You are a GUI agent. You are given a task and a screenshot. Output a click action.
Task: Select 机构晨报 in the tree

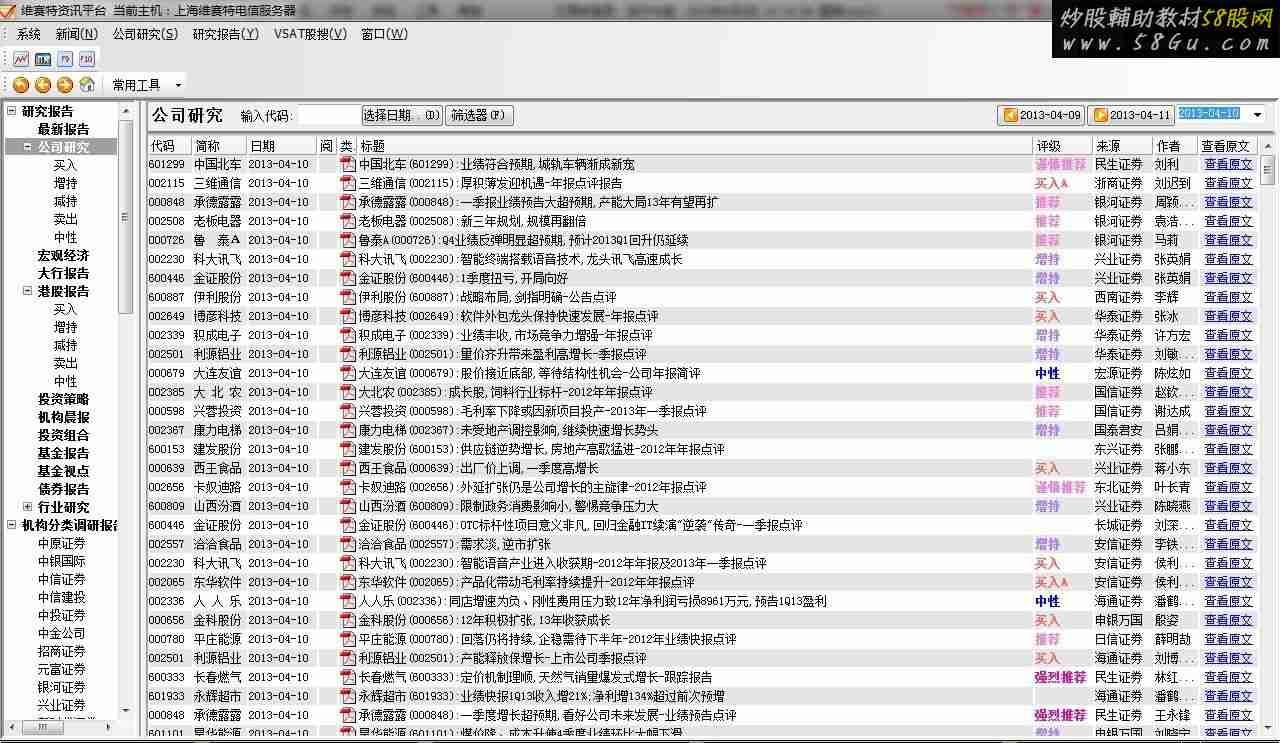point(63,417)
